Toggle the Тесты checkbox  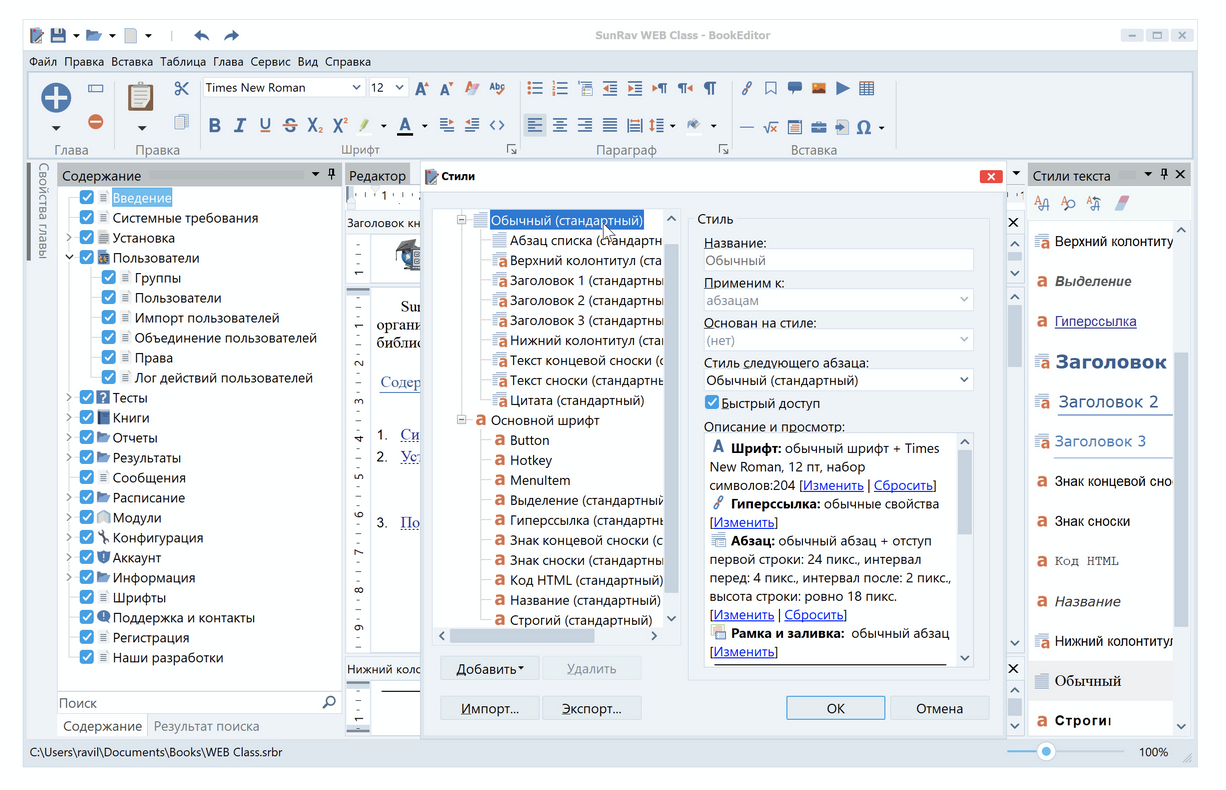tap(87, 398)
